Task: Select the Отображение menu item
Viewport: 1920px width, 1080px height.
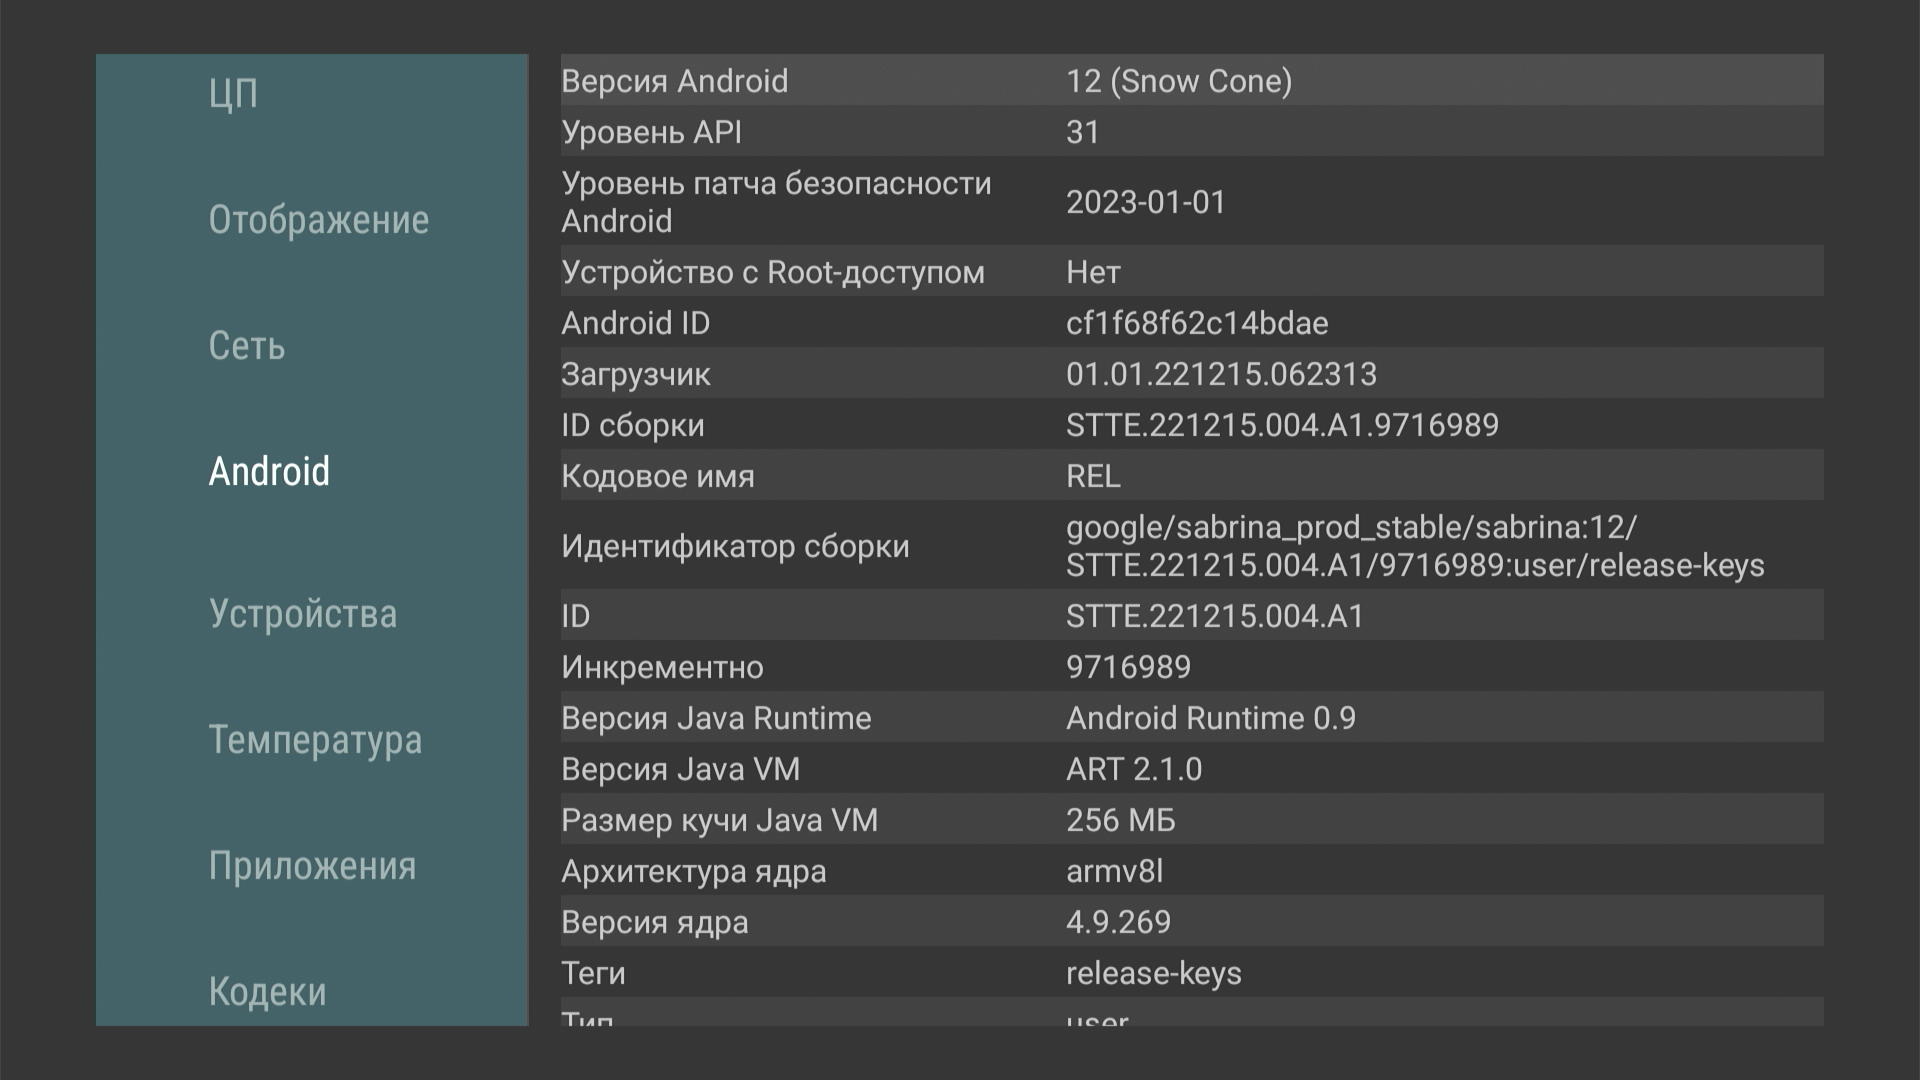Action: coord(318,220)
